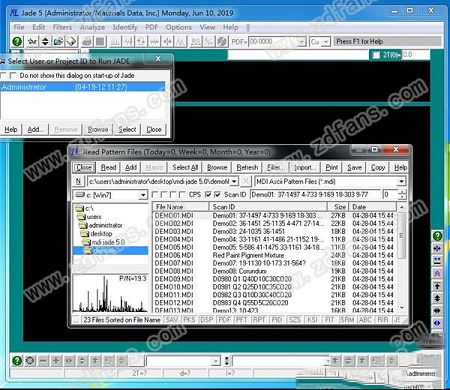Open the MDI Ascii Pattern Files type dropdown
This screenshot has width=450, height=390.
[401, 181]
